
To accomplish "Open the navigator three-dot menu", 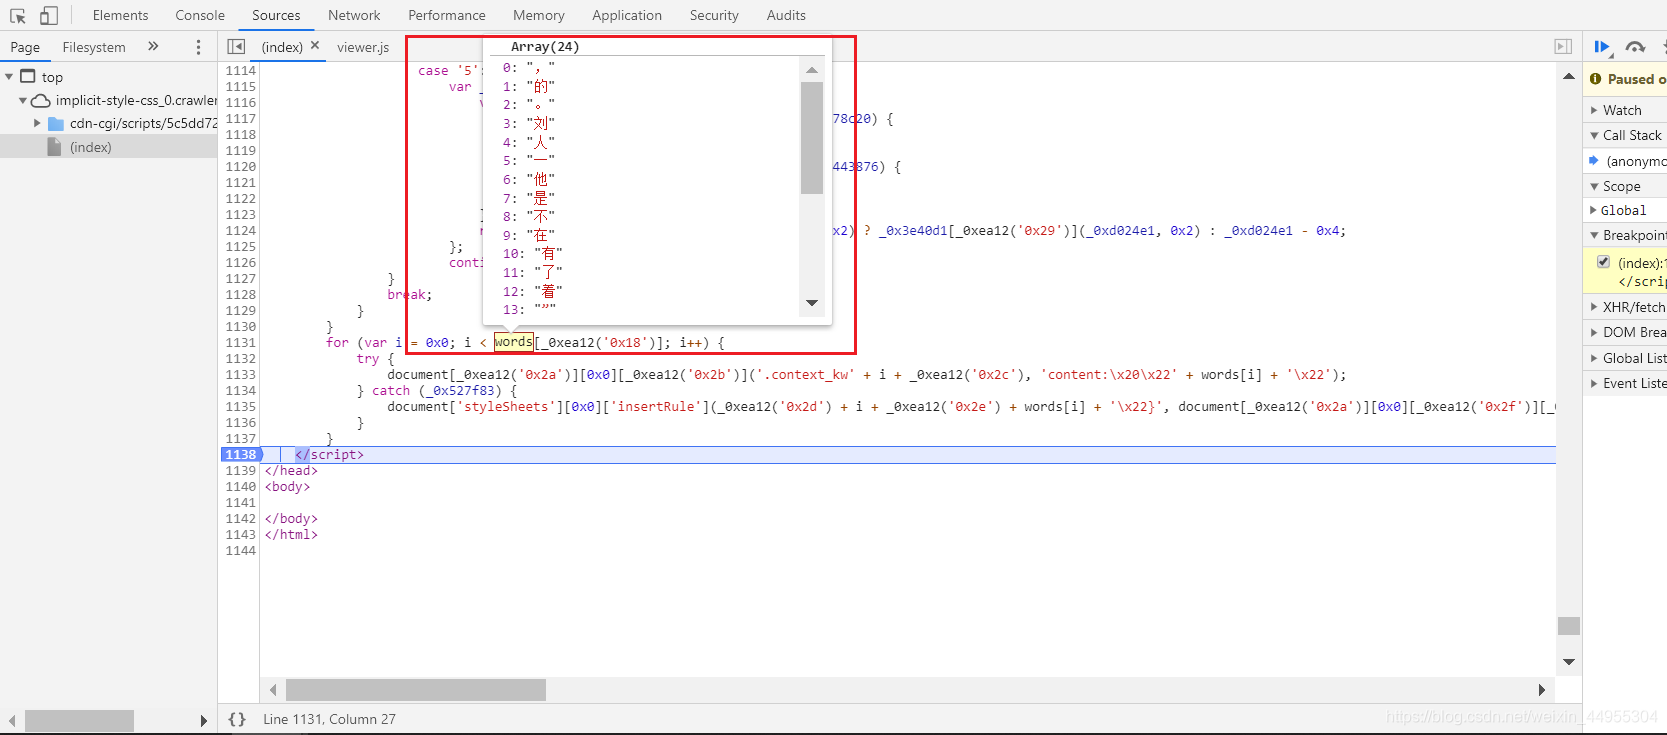I will (x=198, y=47).
